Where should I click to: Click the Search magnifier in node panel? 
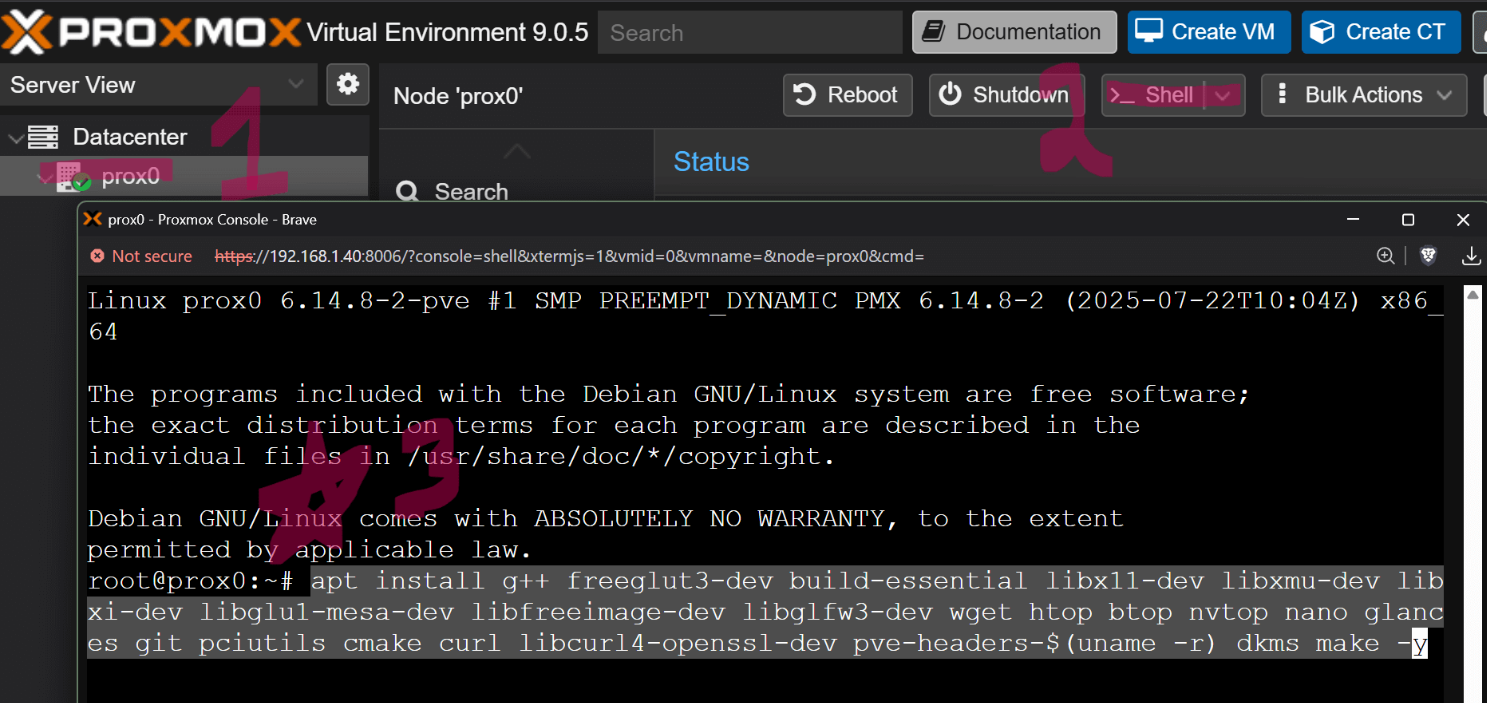coord(407,191)
